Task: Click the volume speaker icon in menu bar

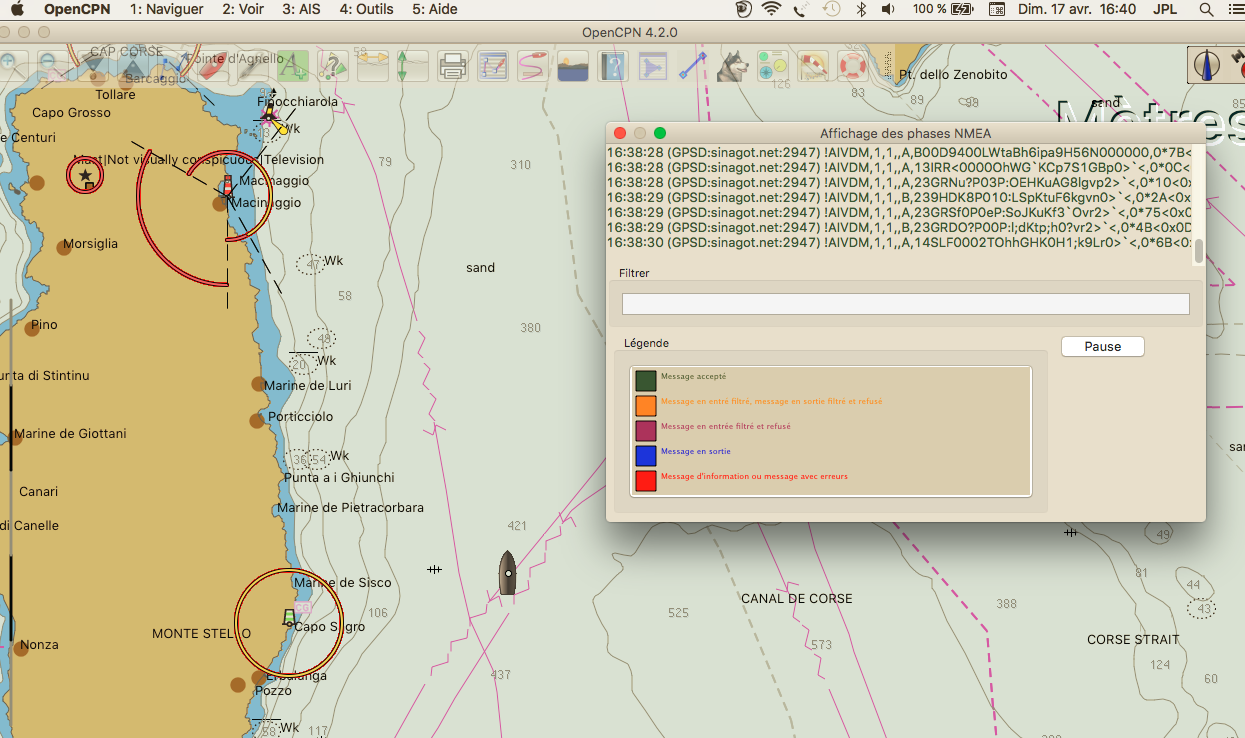Action: [888, 9]
